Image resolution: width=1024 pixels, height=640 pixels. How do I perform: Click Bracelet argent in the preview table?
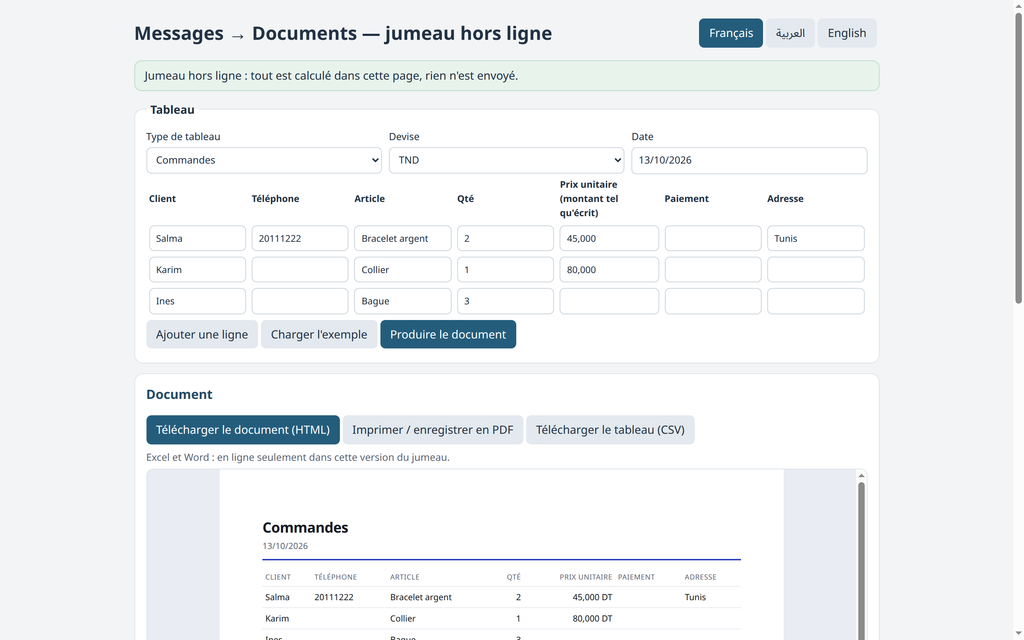point(421,597)
